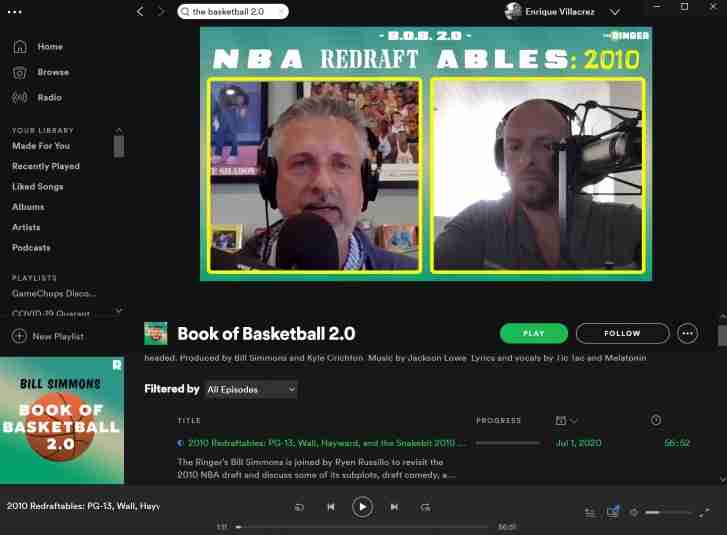
Task: Open Recently Played
Action: click(x=46, y=166)
